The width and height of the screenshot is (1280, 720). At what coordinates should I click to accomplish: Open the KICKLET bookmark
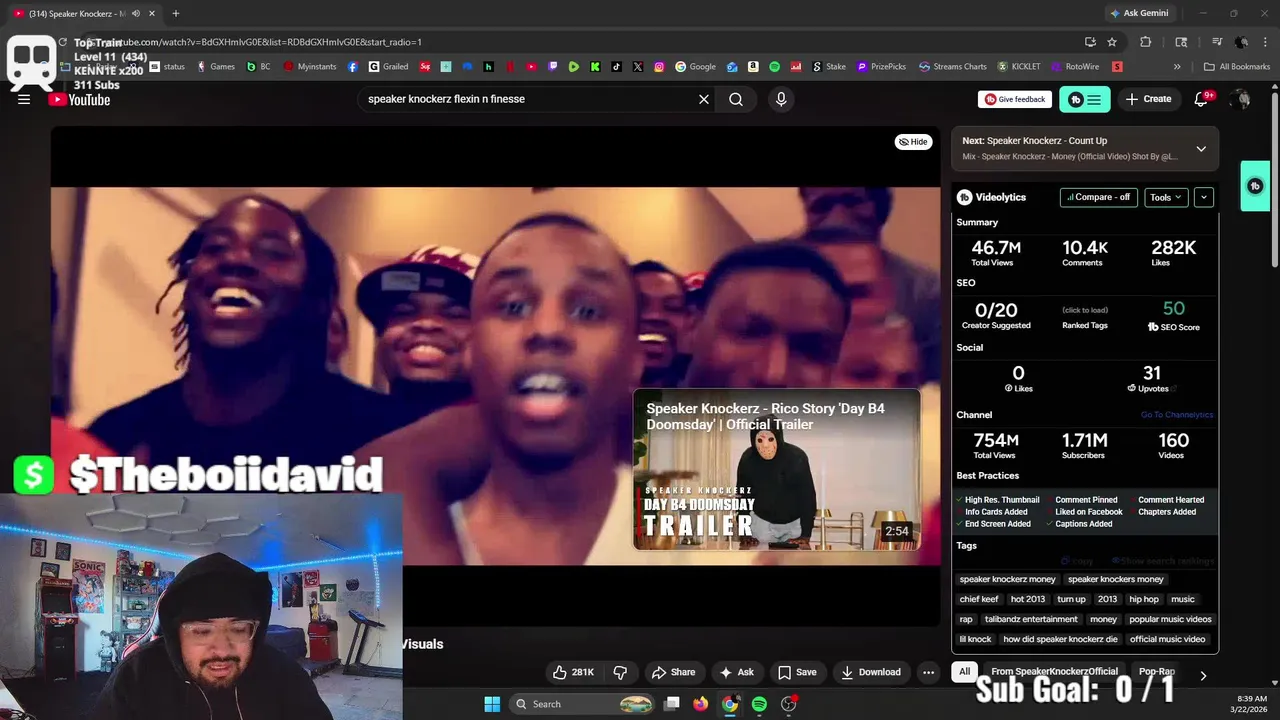(1019, 67)
